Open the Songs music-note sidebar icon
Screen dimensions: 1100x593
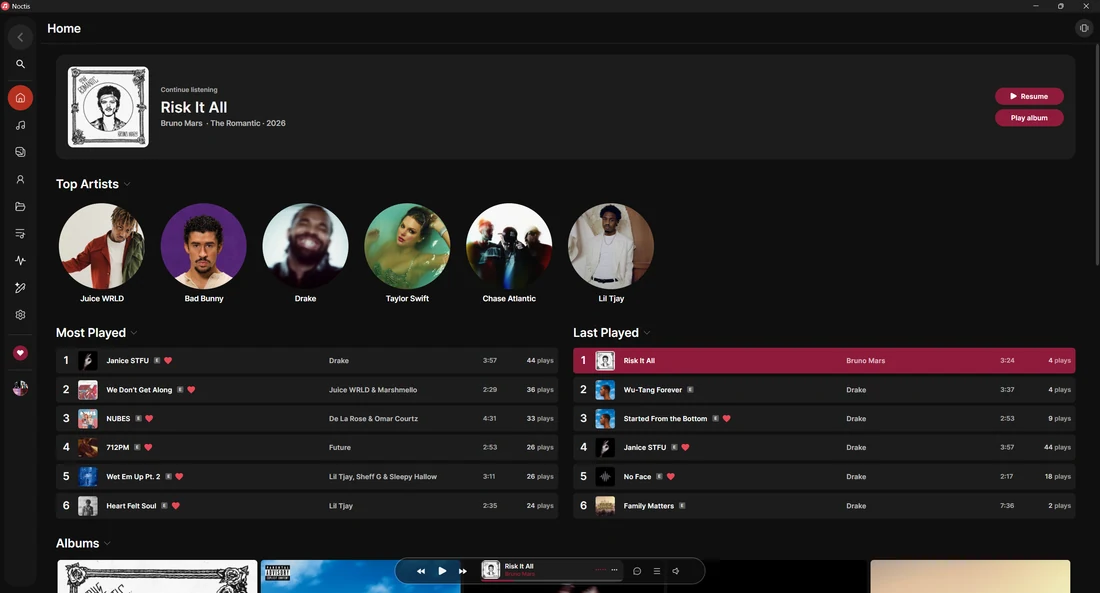click(20, 125)
